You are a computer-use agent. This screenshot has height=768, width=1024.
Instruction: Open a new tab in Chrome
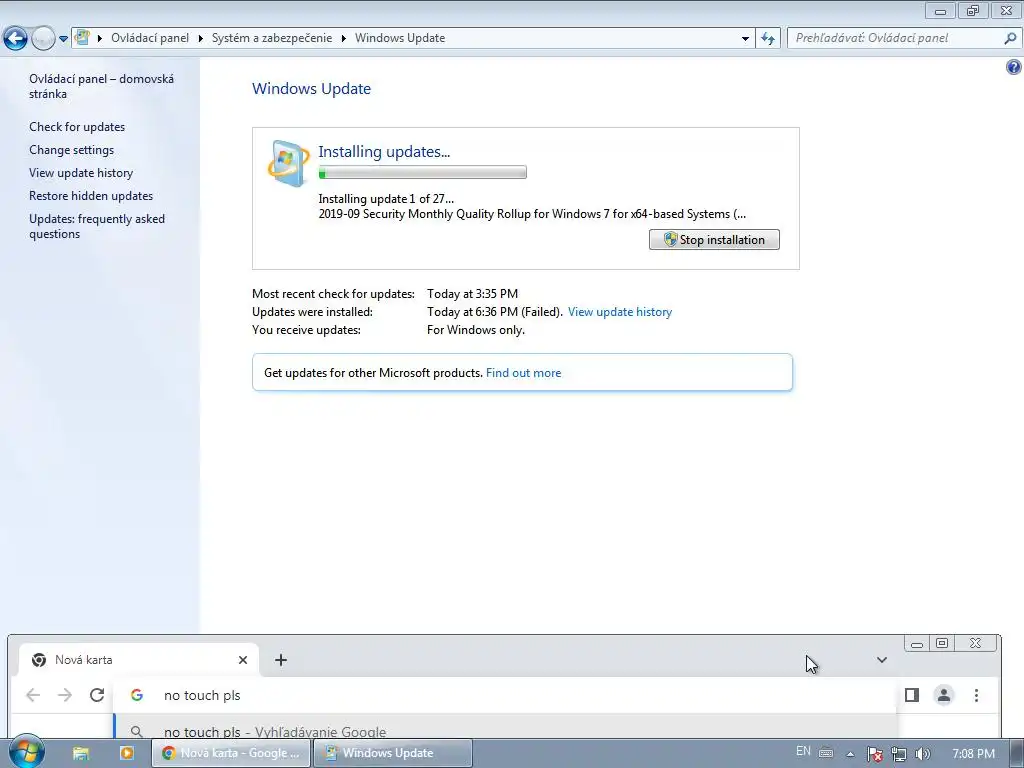pos(281,660)
